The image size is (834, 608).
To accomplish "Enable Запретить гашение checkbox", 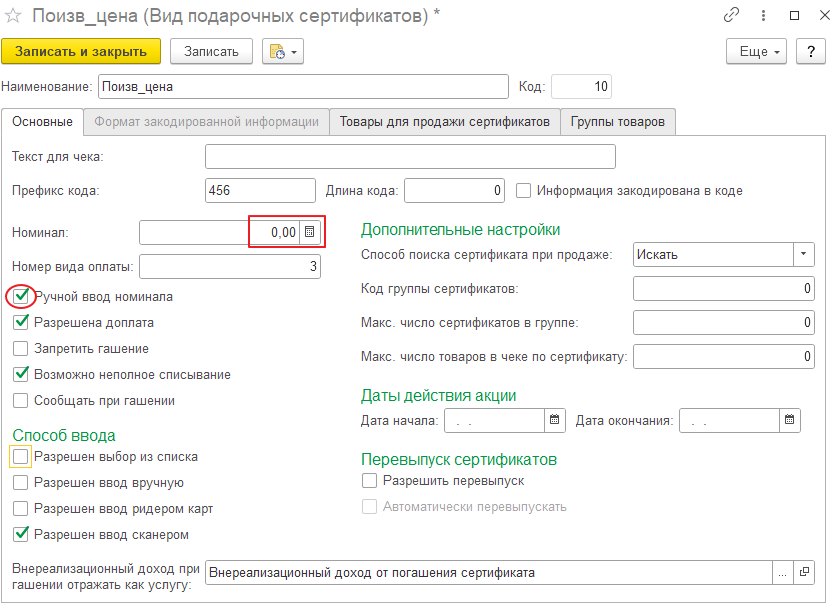I will [21, 348].
